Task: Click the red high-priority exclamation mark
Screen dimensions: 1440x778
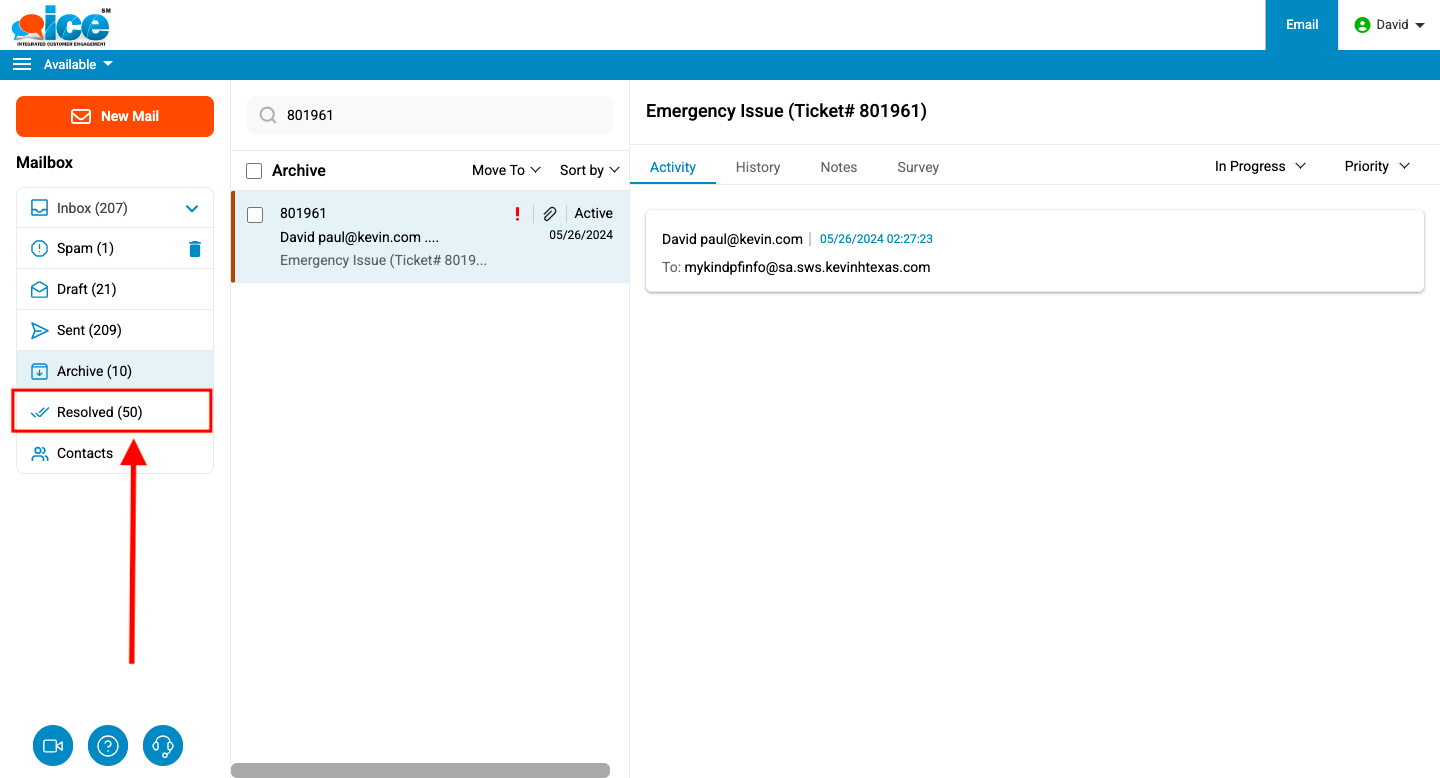Action: [x=517, y=214]
